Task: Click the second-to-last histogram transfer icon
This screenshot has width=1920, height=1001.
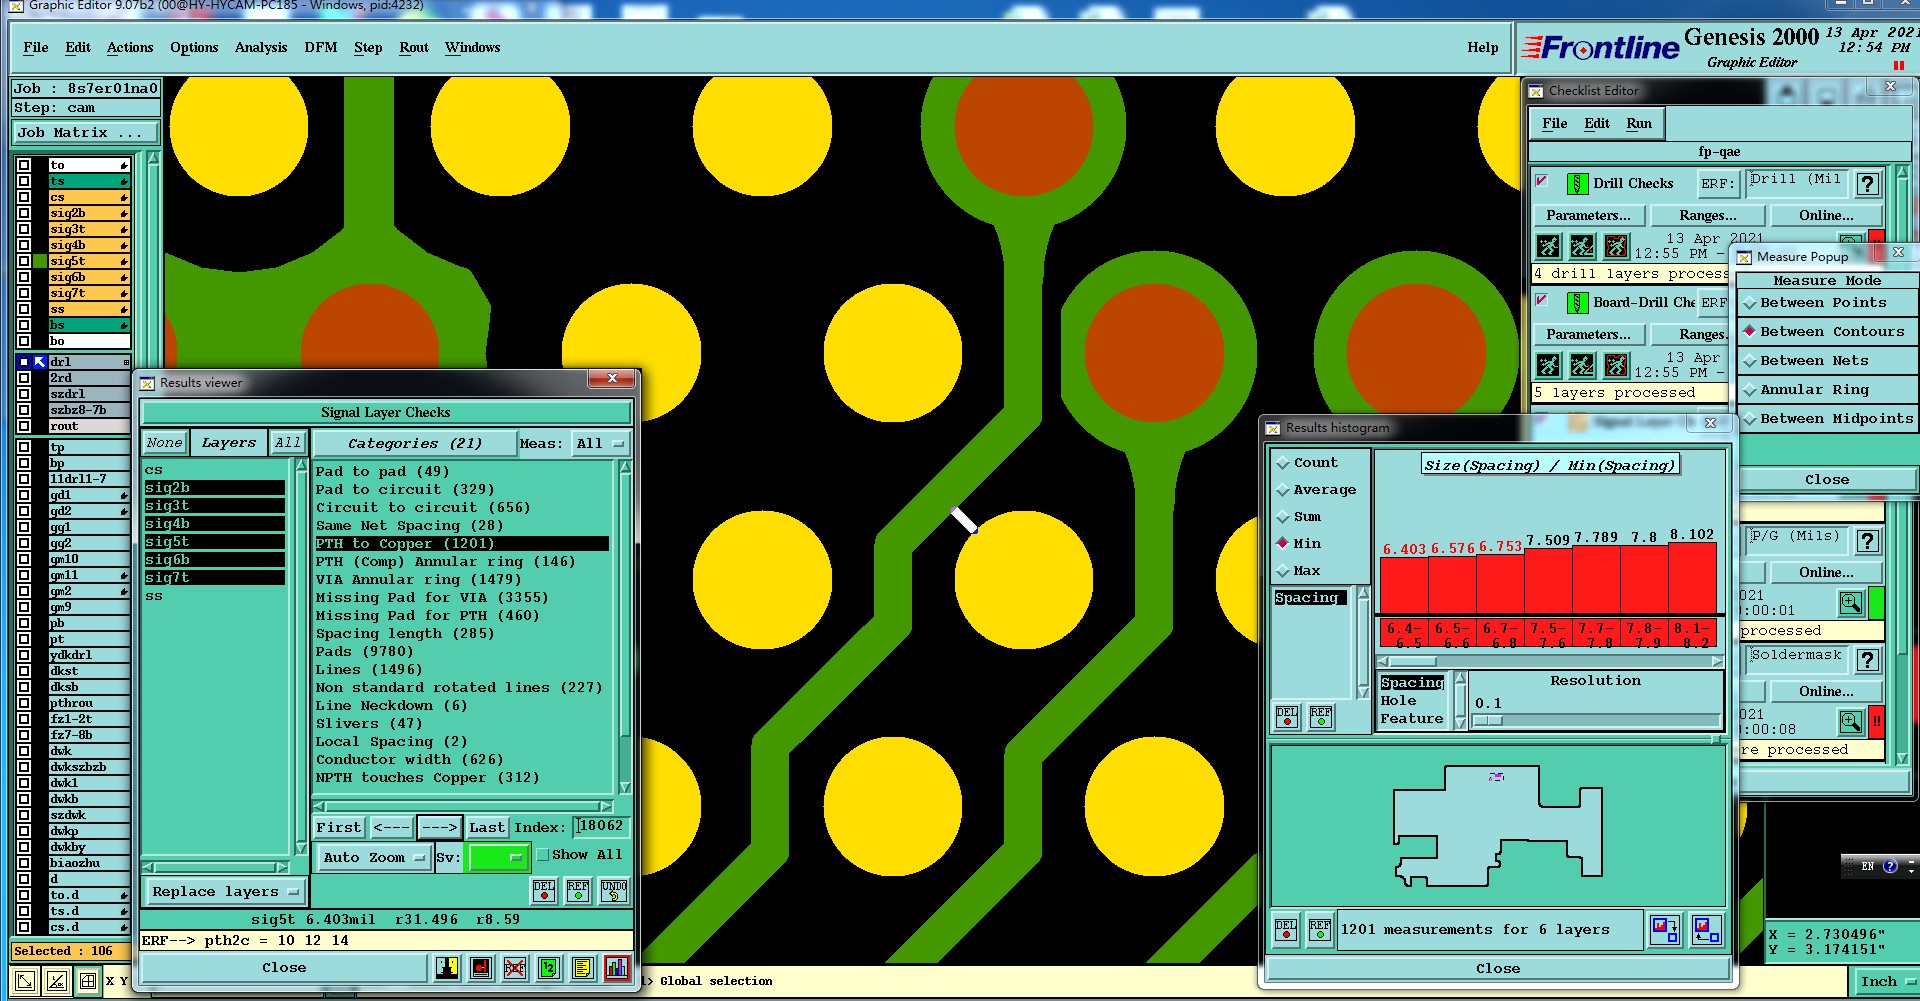Action: click(x=1665, y=930)
